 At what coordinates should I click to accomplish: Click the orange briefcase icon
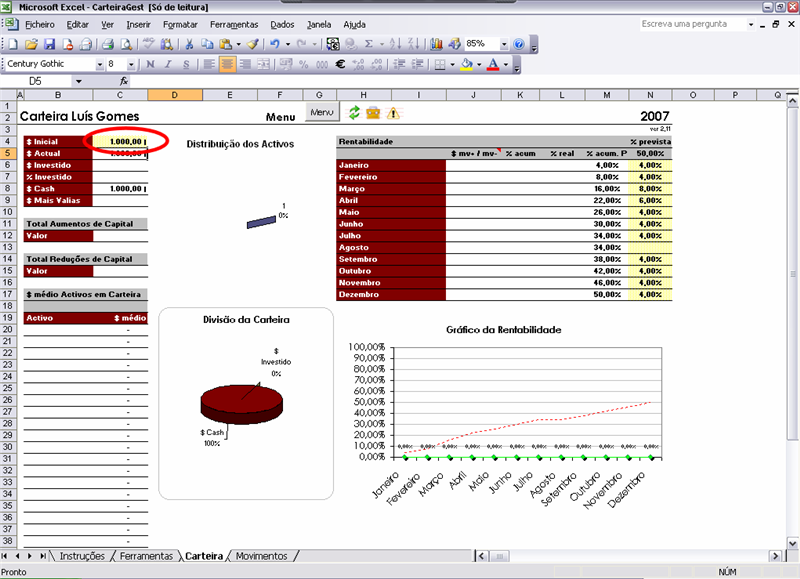(373, 113)
